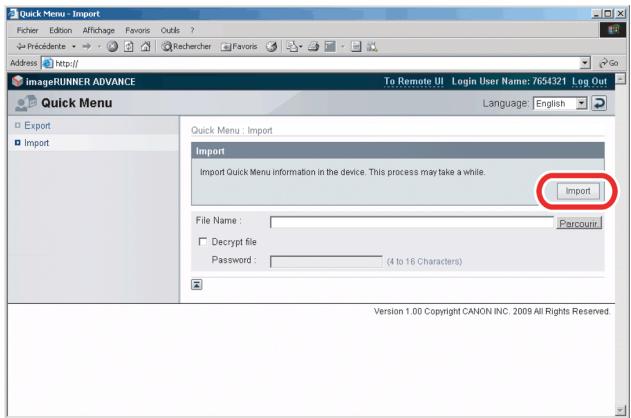Go to the home page icon
Screen dimensions: 631x418
pos(145,47)
